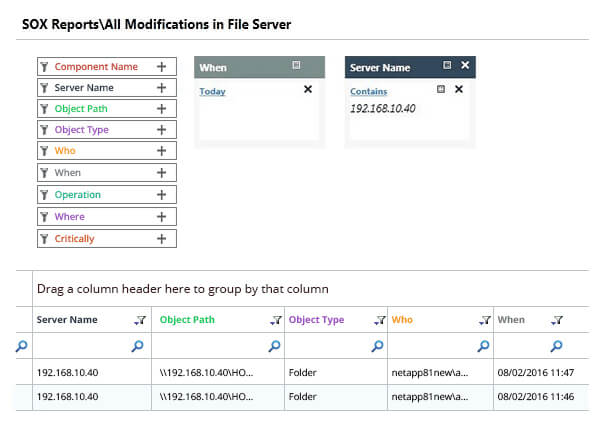This screenshot has width=612, height=430.
Task: Sort by When column header
Action: click(511, 320)
